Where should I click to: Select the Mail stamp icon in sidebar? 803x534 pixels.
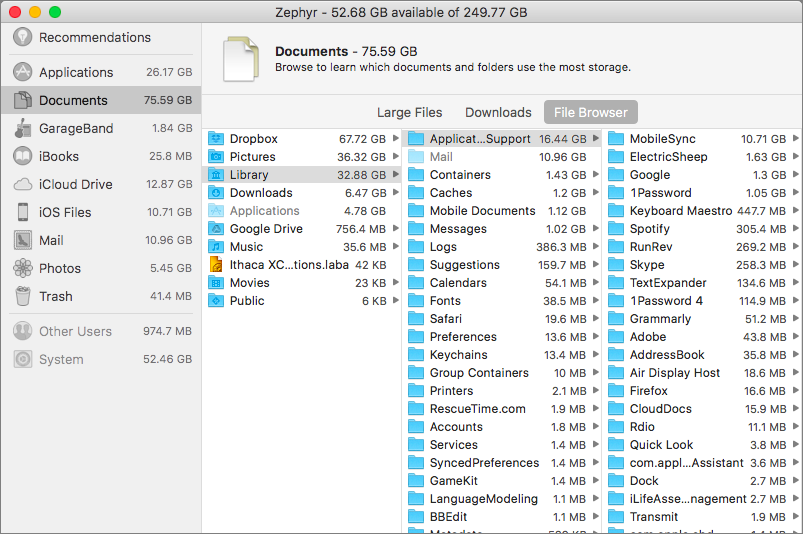click(22, 240)
